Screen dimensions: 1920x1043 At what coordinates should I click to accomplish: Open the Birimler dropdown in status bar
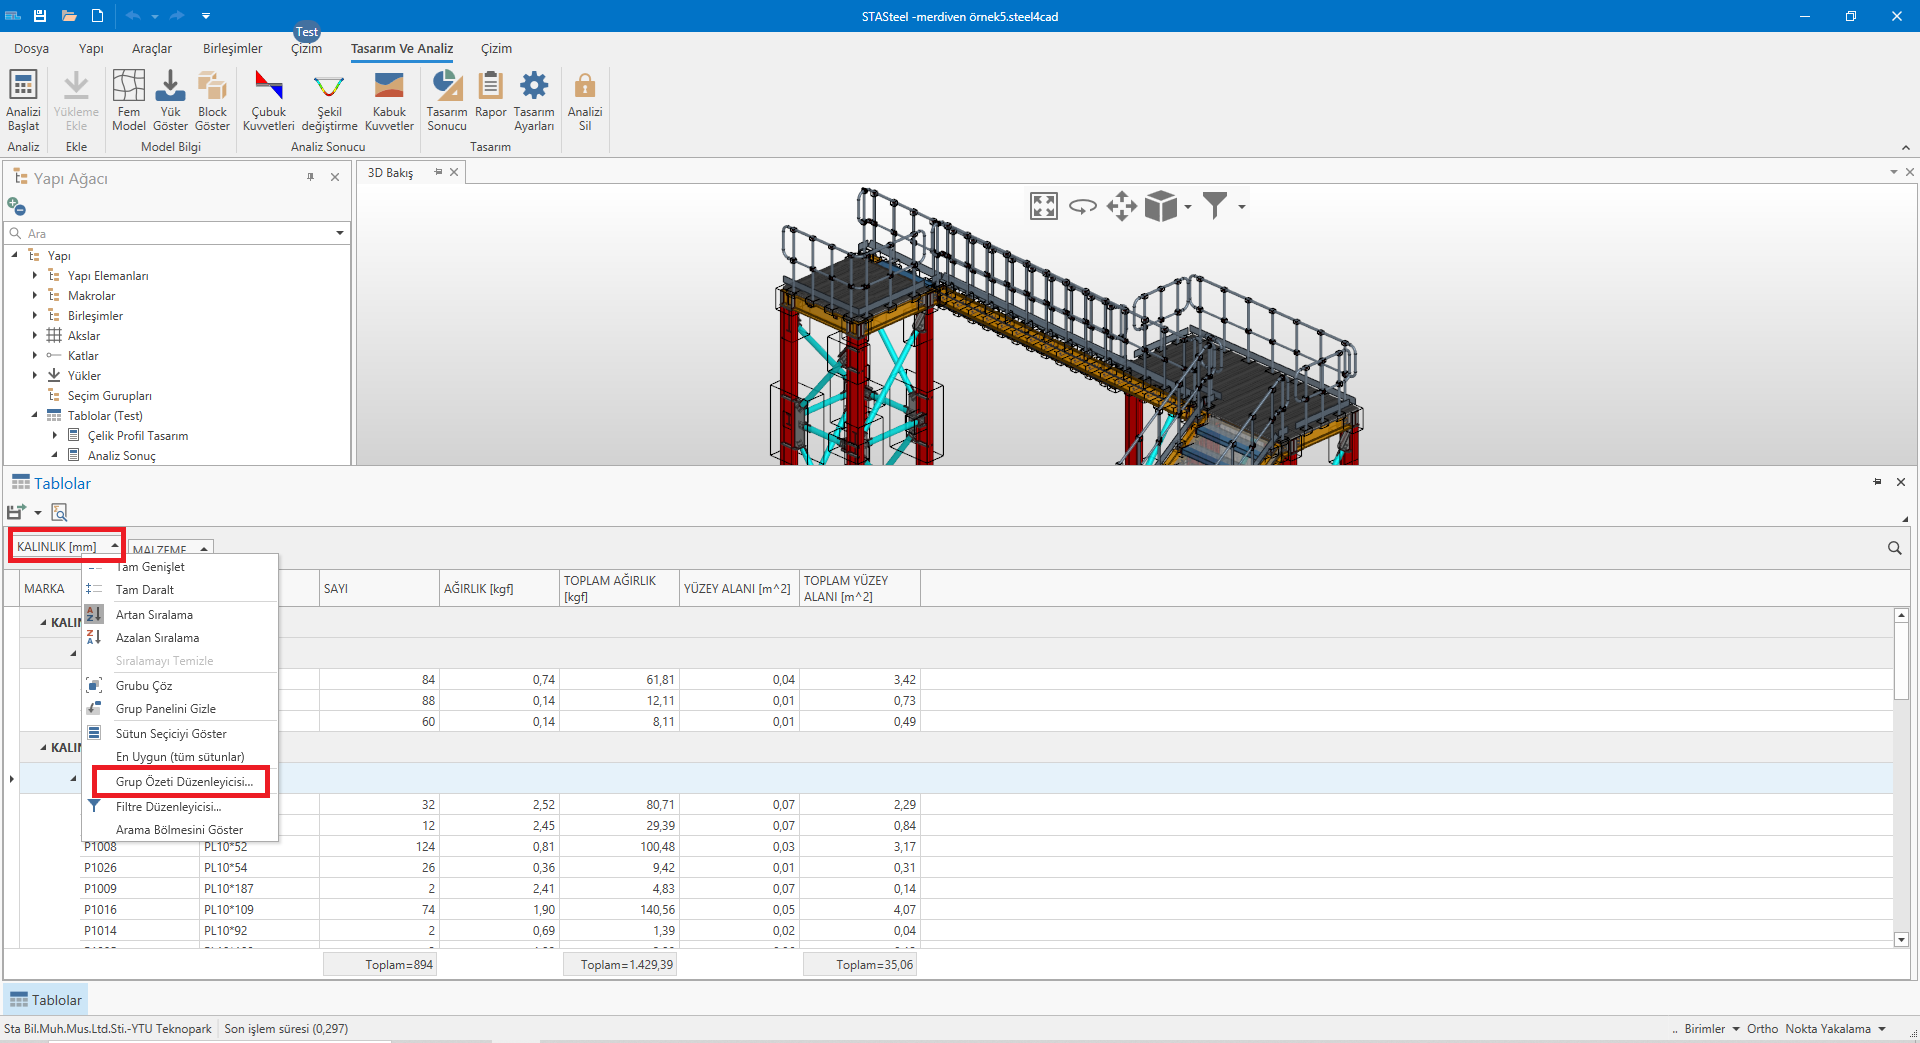(1711, 1029)
